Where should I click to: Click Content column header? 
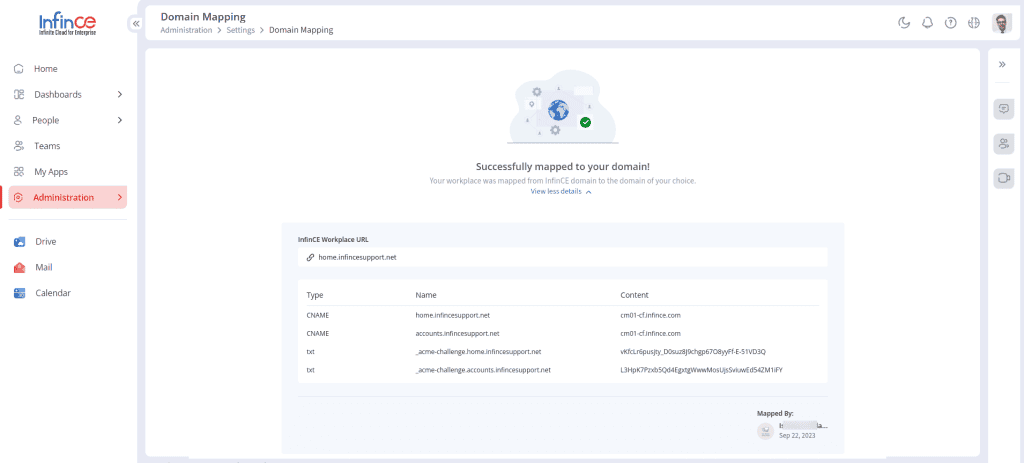(x=634, y=295)
